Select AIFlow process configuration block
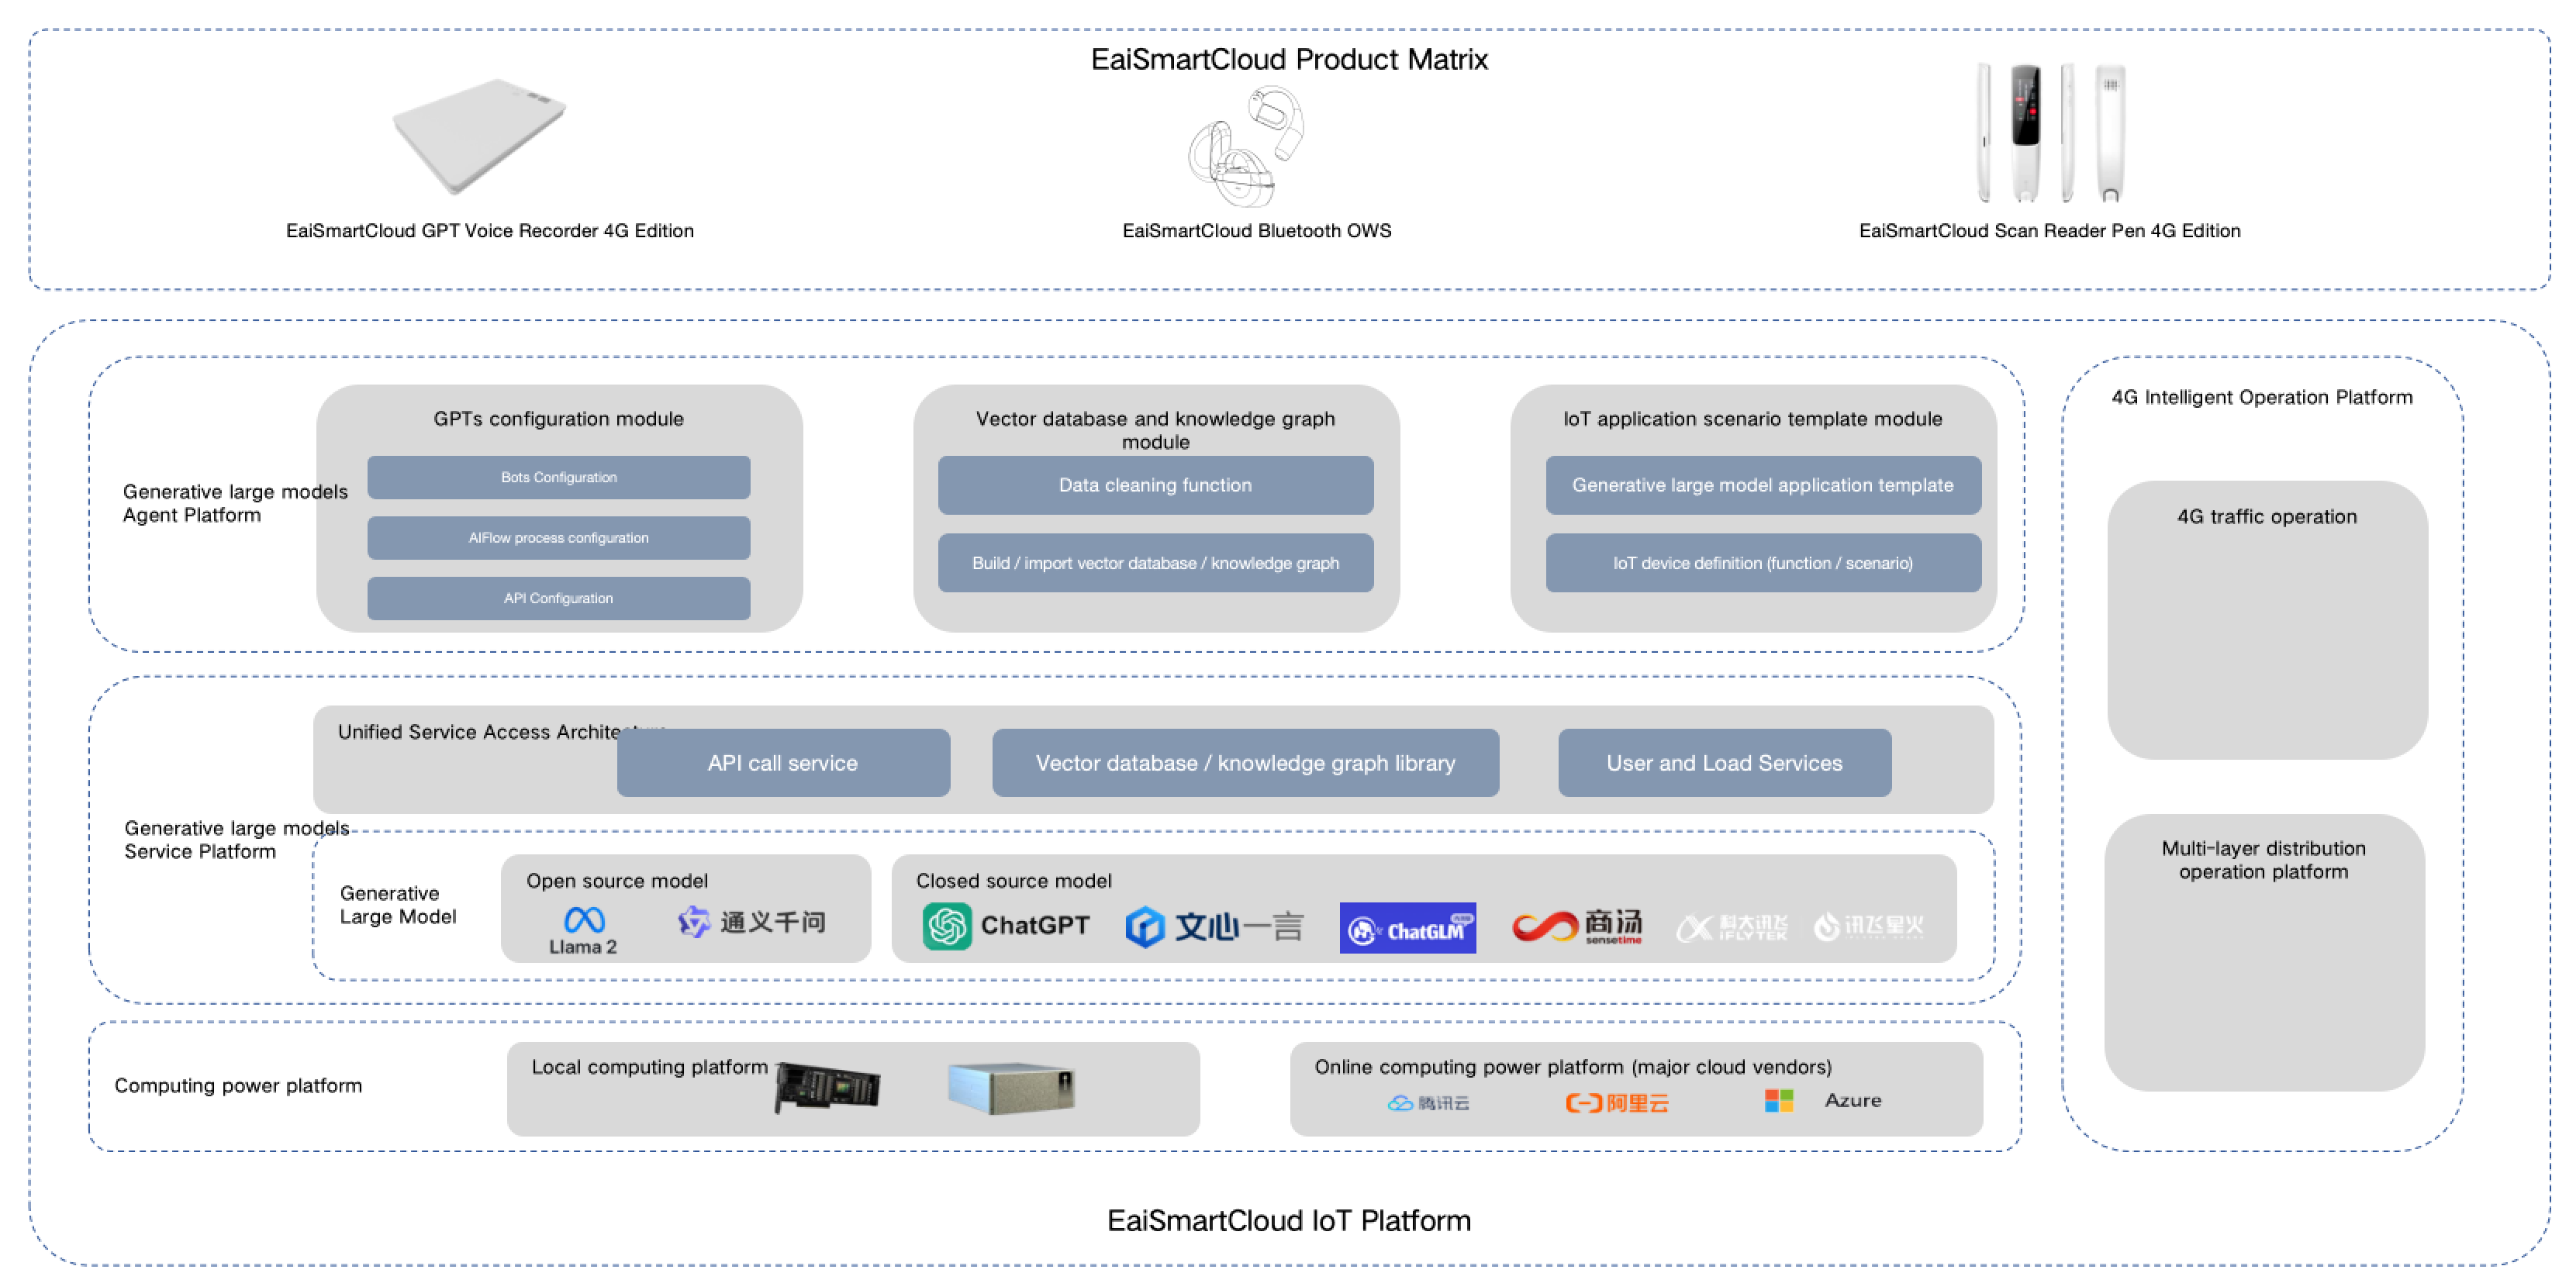Screen dimensions: 2576x1273 pyautogui.click(x=558, y=537)
